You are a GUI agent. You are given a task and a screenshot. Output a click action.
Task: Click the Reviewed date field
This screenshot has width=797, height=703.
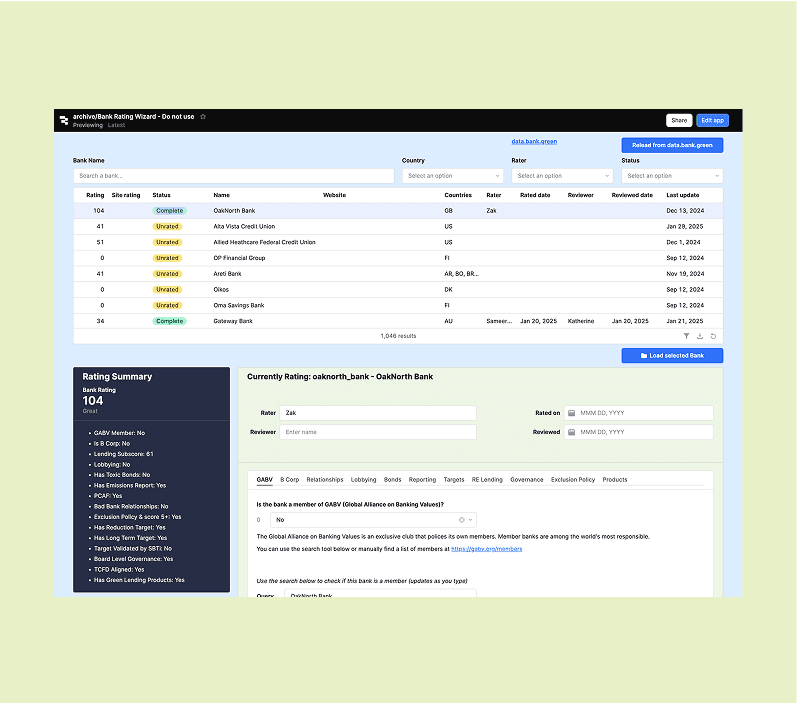click(x=638, y=432)
